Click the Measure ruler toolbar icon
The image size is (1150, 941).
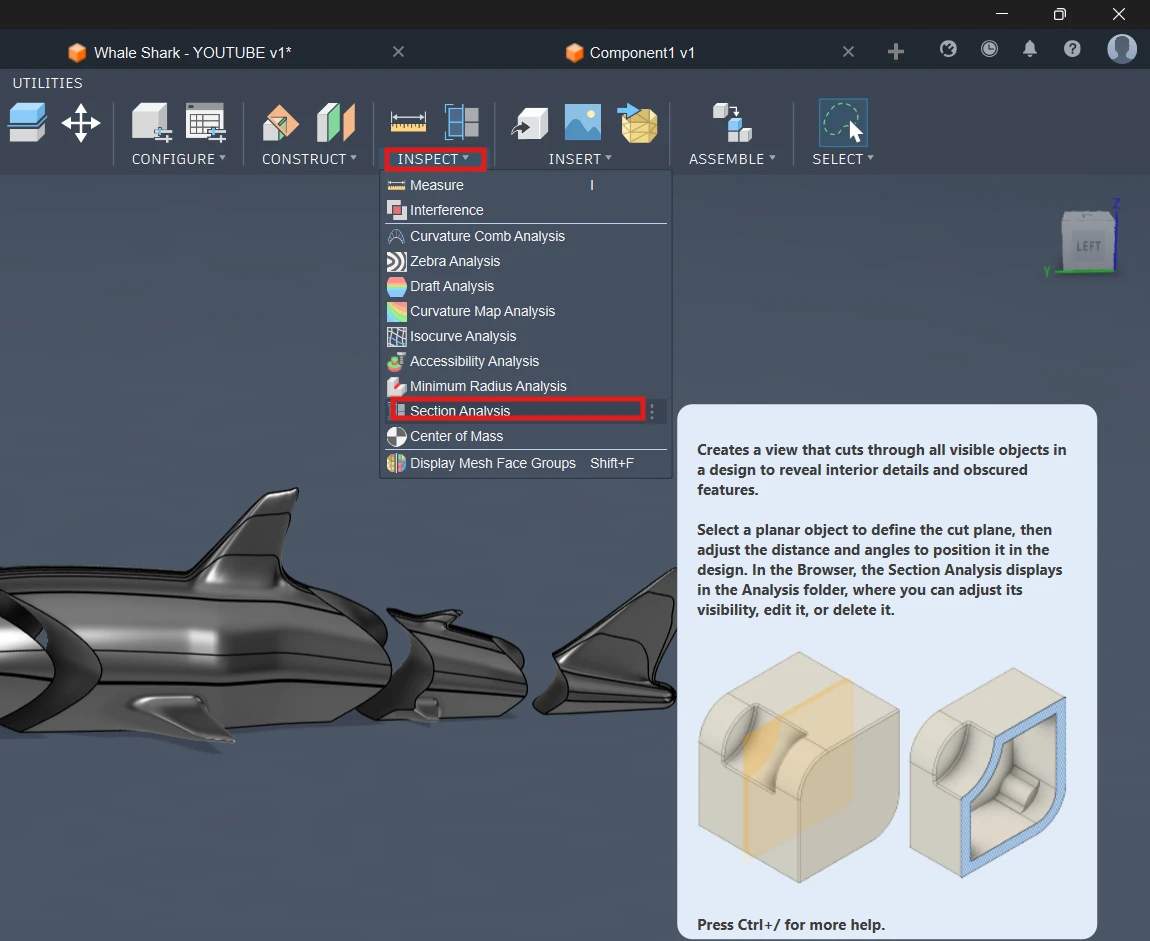408,122
